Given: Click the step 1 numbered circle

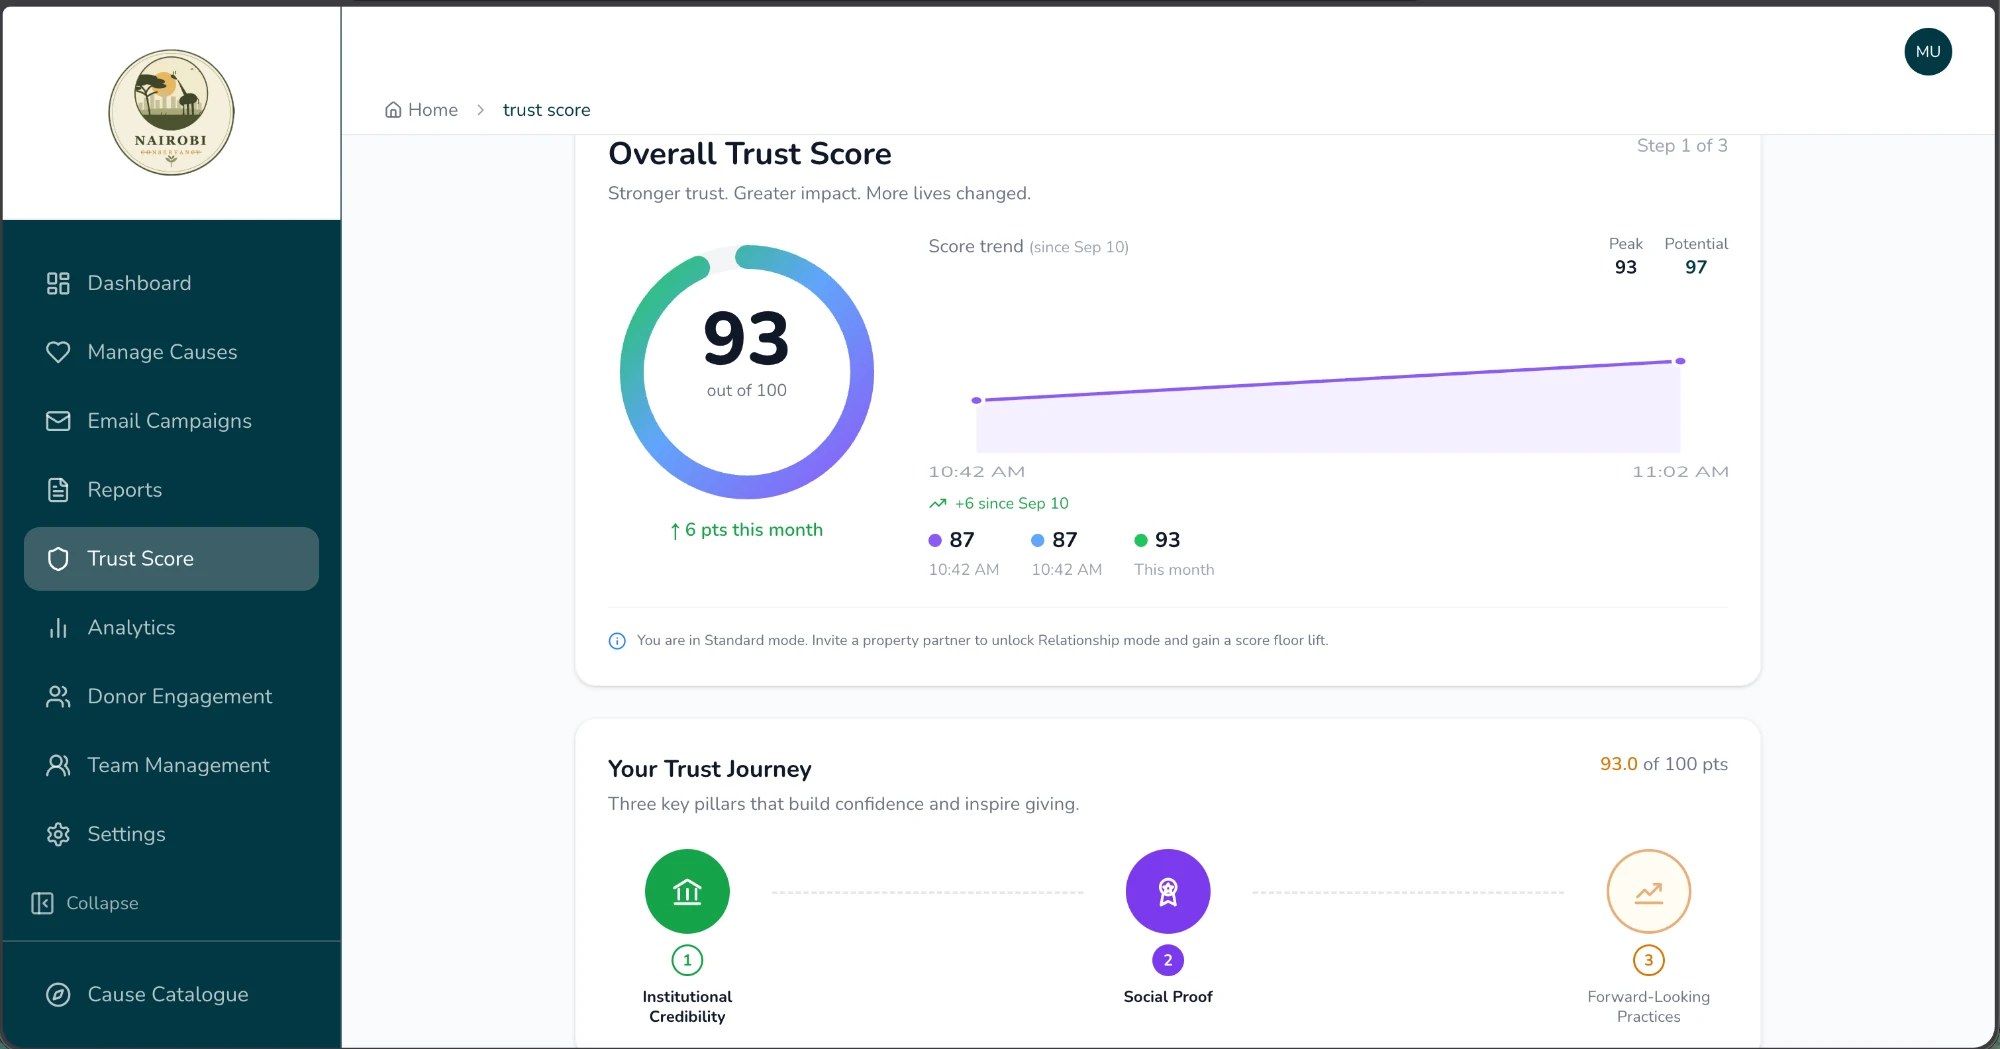Looking at the screenshot, I should tap(687, 960).
